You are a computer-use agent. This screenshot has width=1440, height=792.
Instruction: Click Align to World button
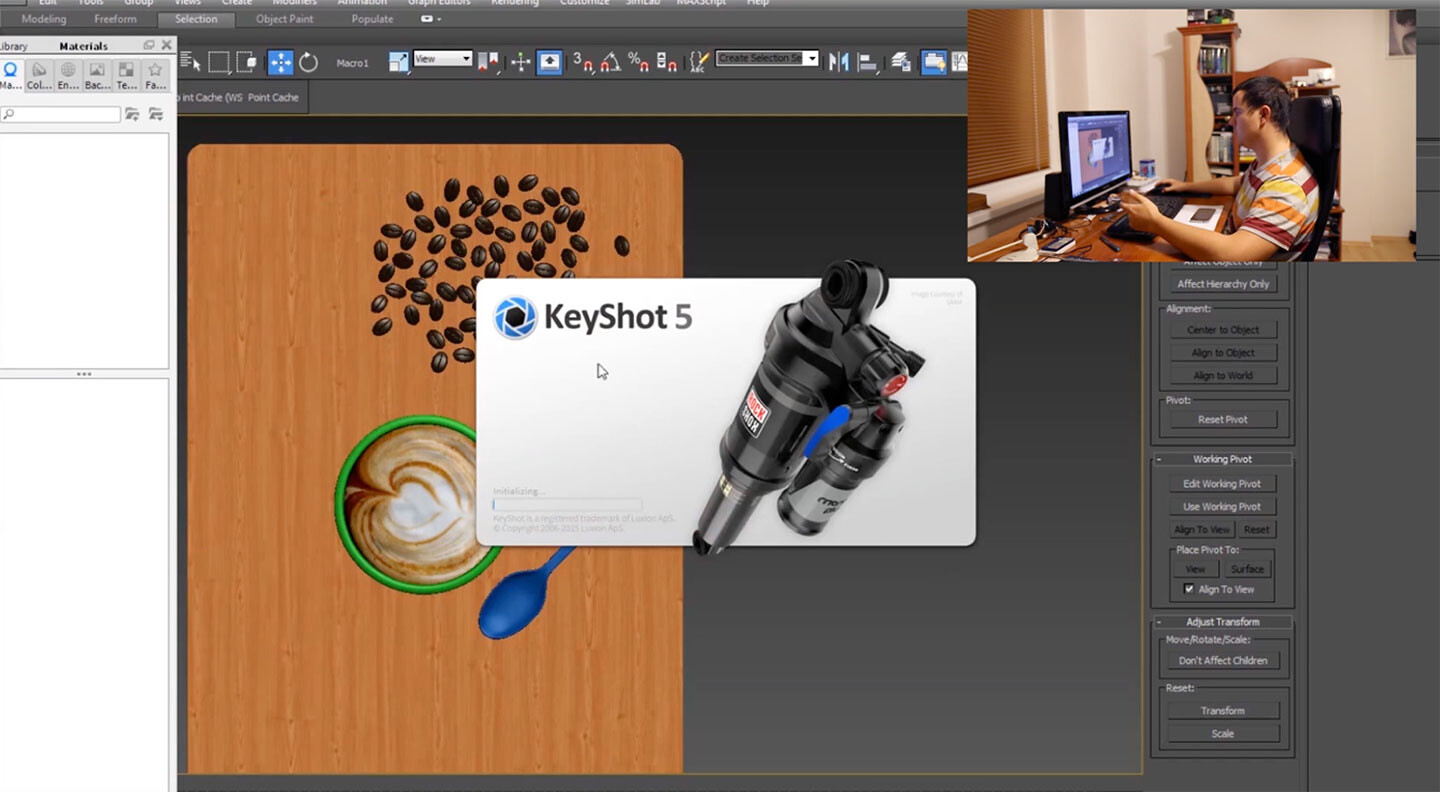tap(1223, 376)
